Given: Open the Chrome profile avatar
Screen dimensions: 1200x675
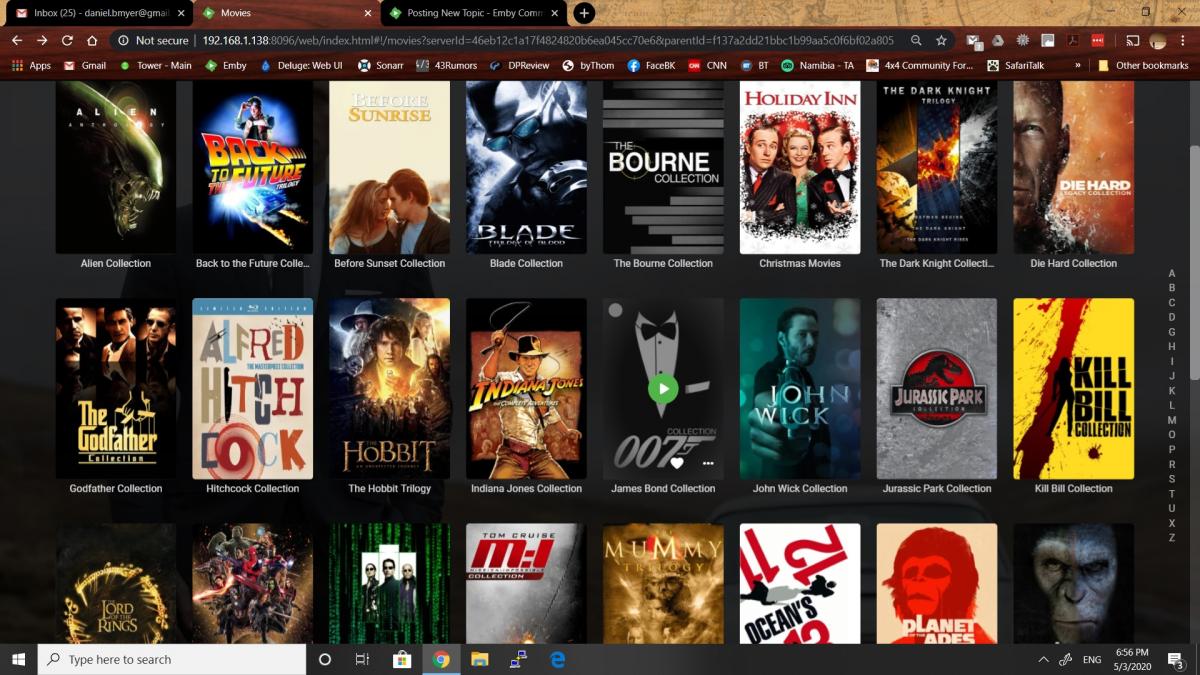Looking at the screenshot, I should coord(1158,40).
